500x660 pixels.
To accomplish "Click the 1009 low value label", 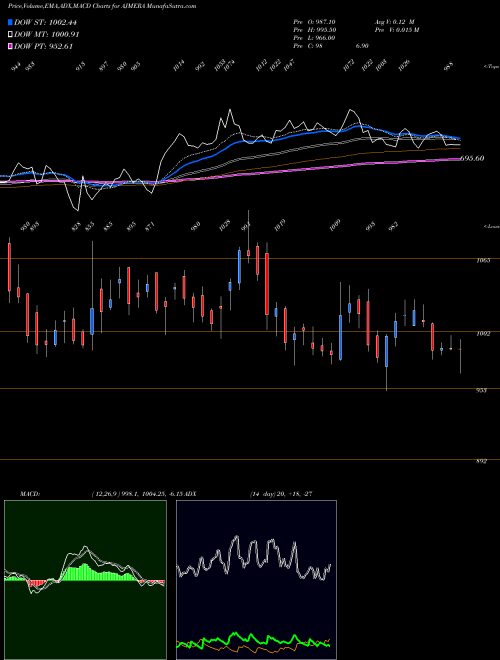I will 335,225.
